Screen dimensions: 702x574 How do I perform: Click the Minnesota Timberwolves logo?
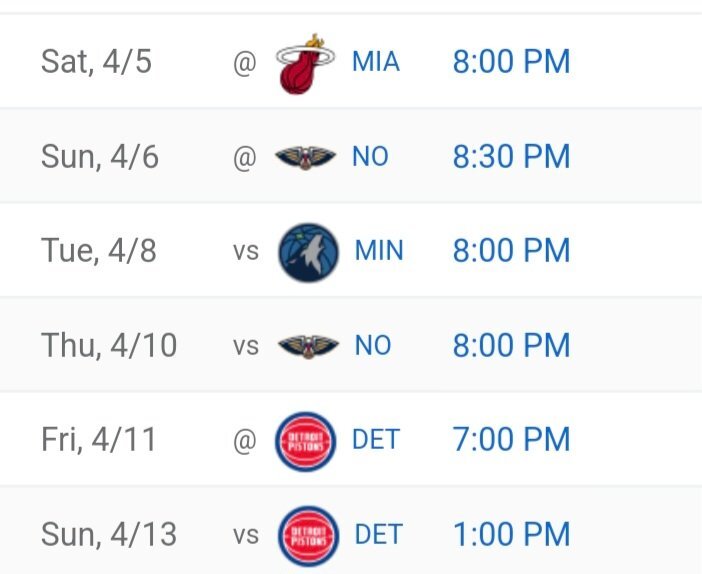[307, 251]
